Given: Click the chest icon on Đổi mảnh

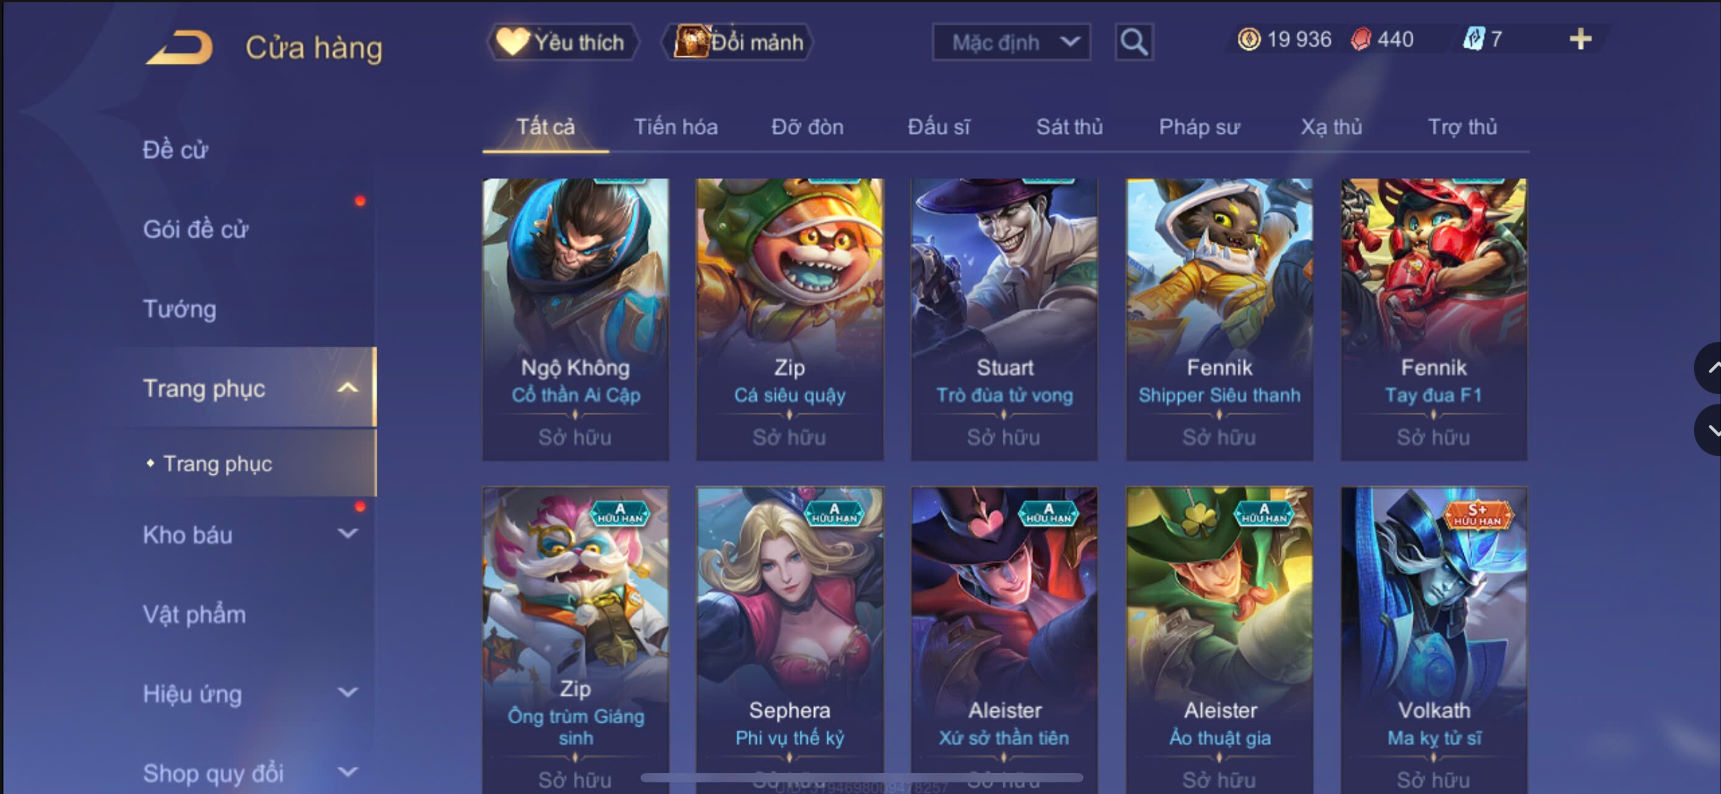Looking at the screenshot, I should 691,41.
